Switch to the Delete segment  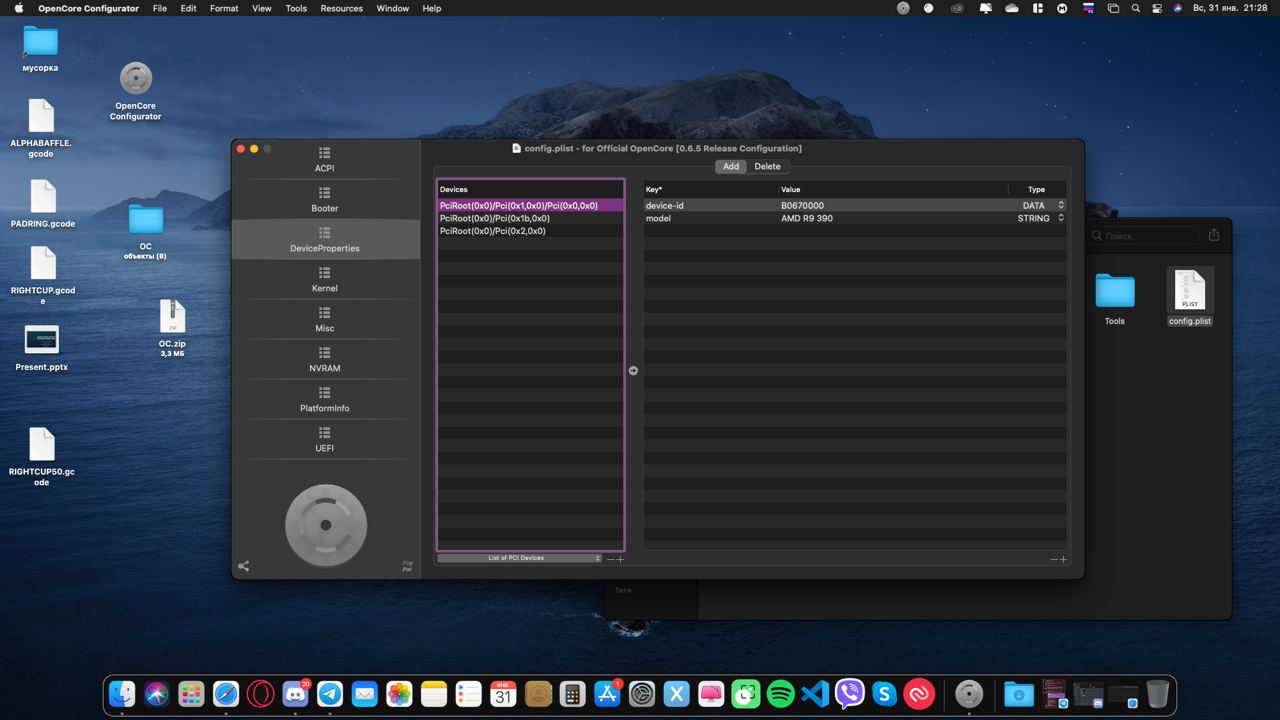[x=767, y=167]
